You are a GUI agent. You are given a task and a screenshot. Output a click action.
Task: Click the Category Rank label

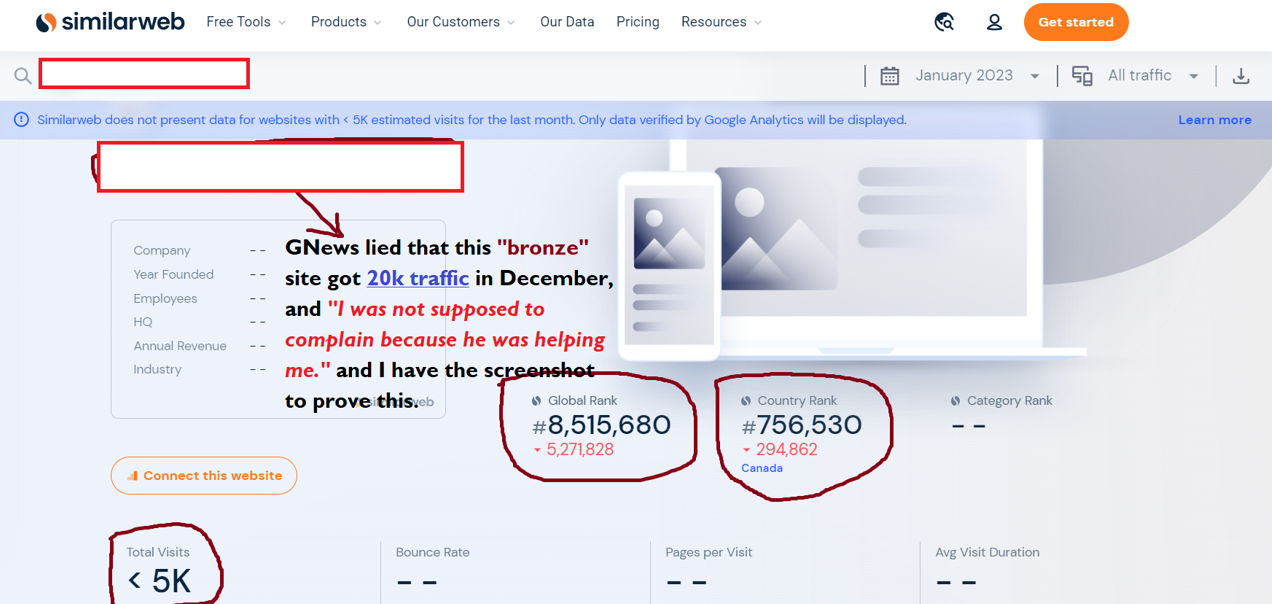[x=1009, y=401]
